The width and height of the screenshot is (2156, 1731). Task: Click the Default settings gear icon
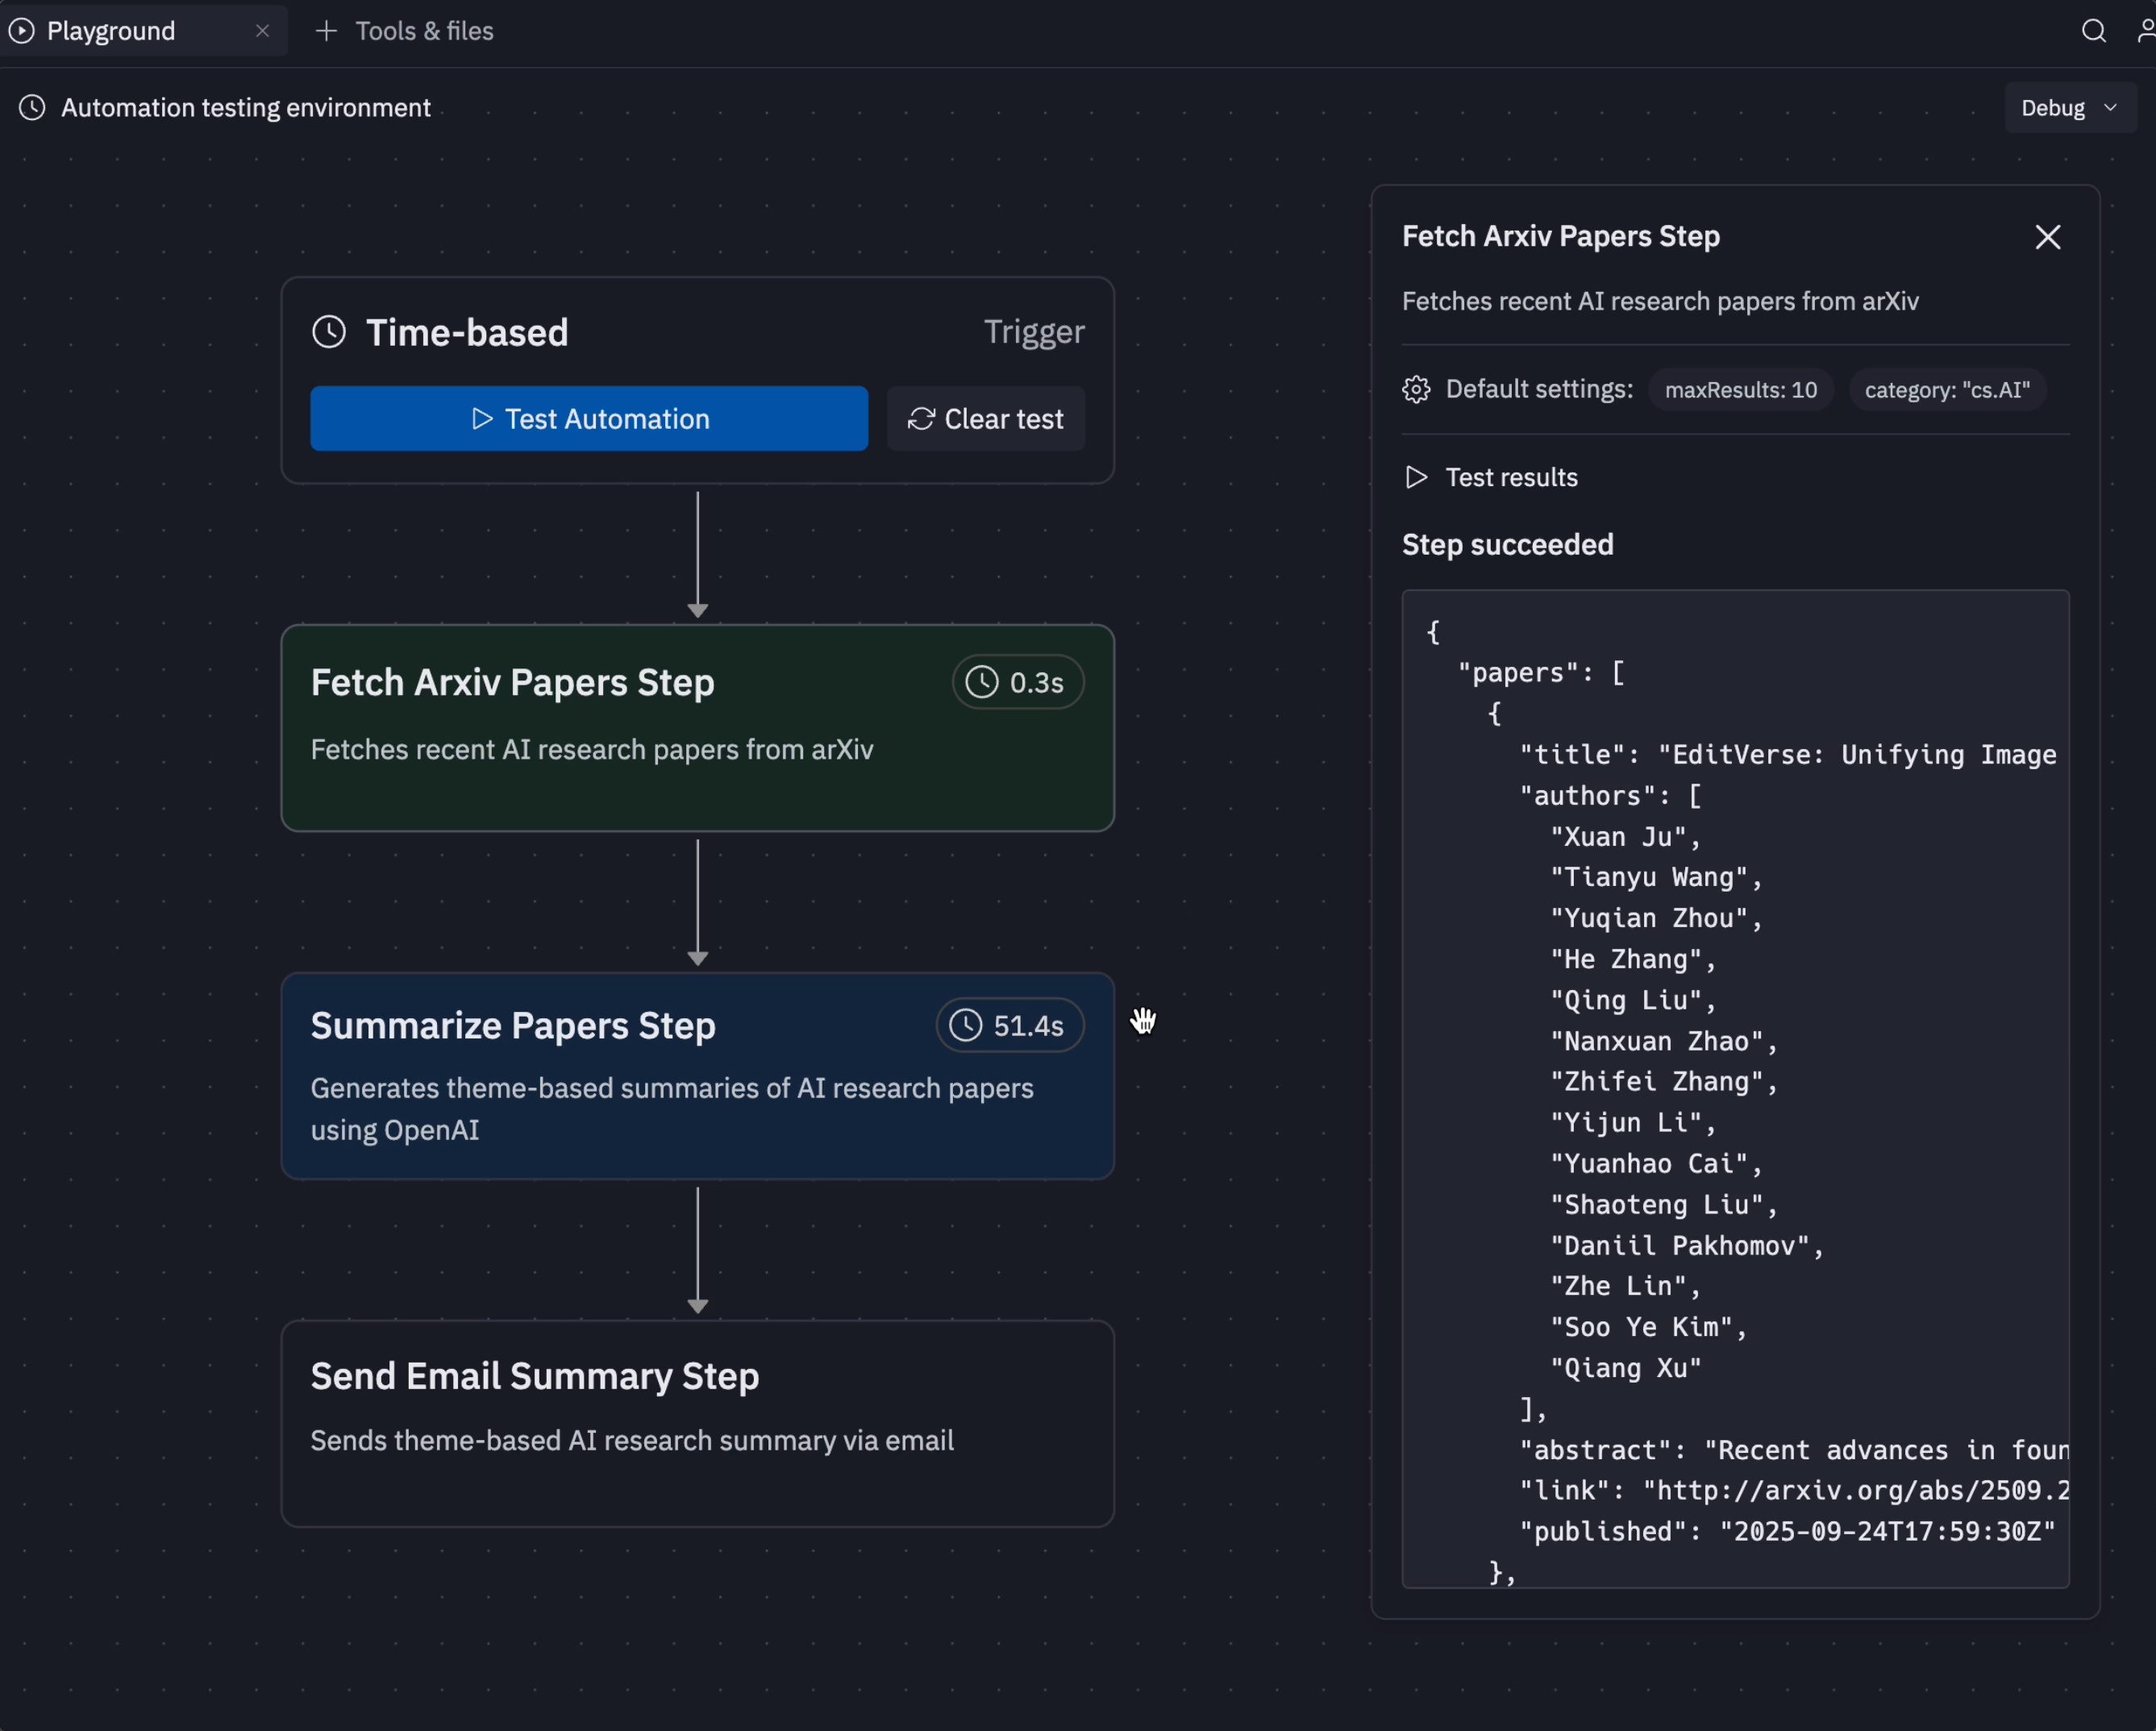click(1416, 389)
